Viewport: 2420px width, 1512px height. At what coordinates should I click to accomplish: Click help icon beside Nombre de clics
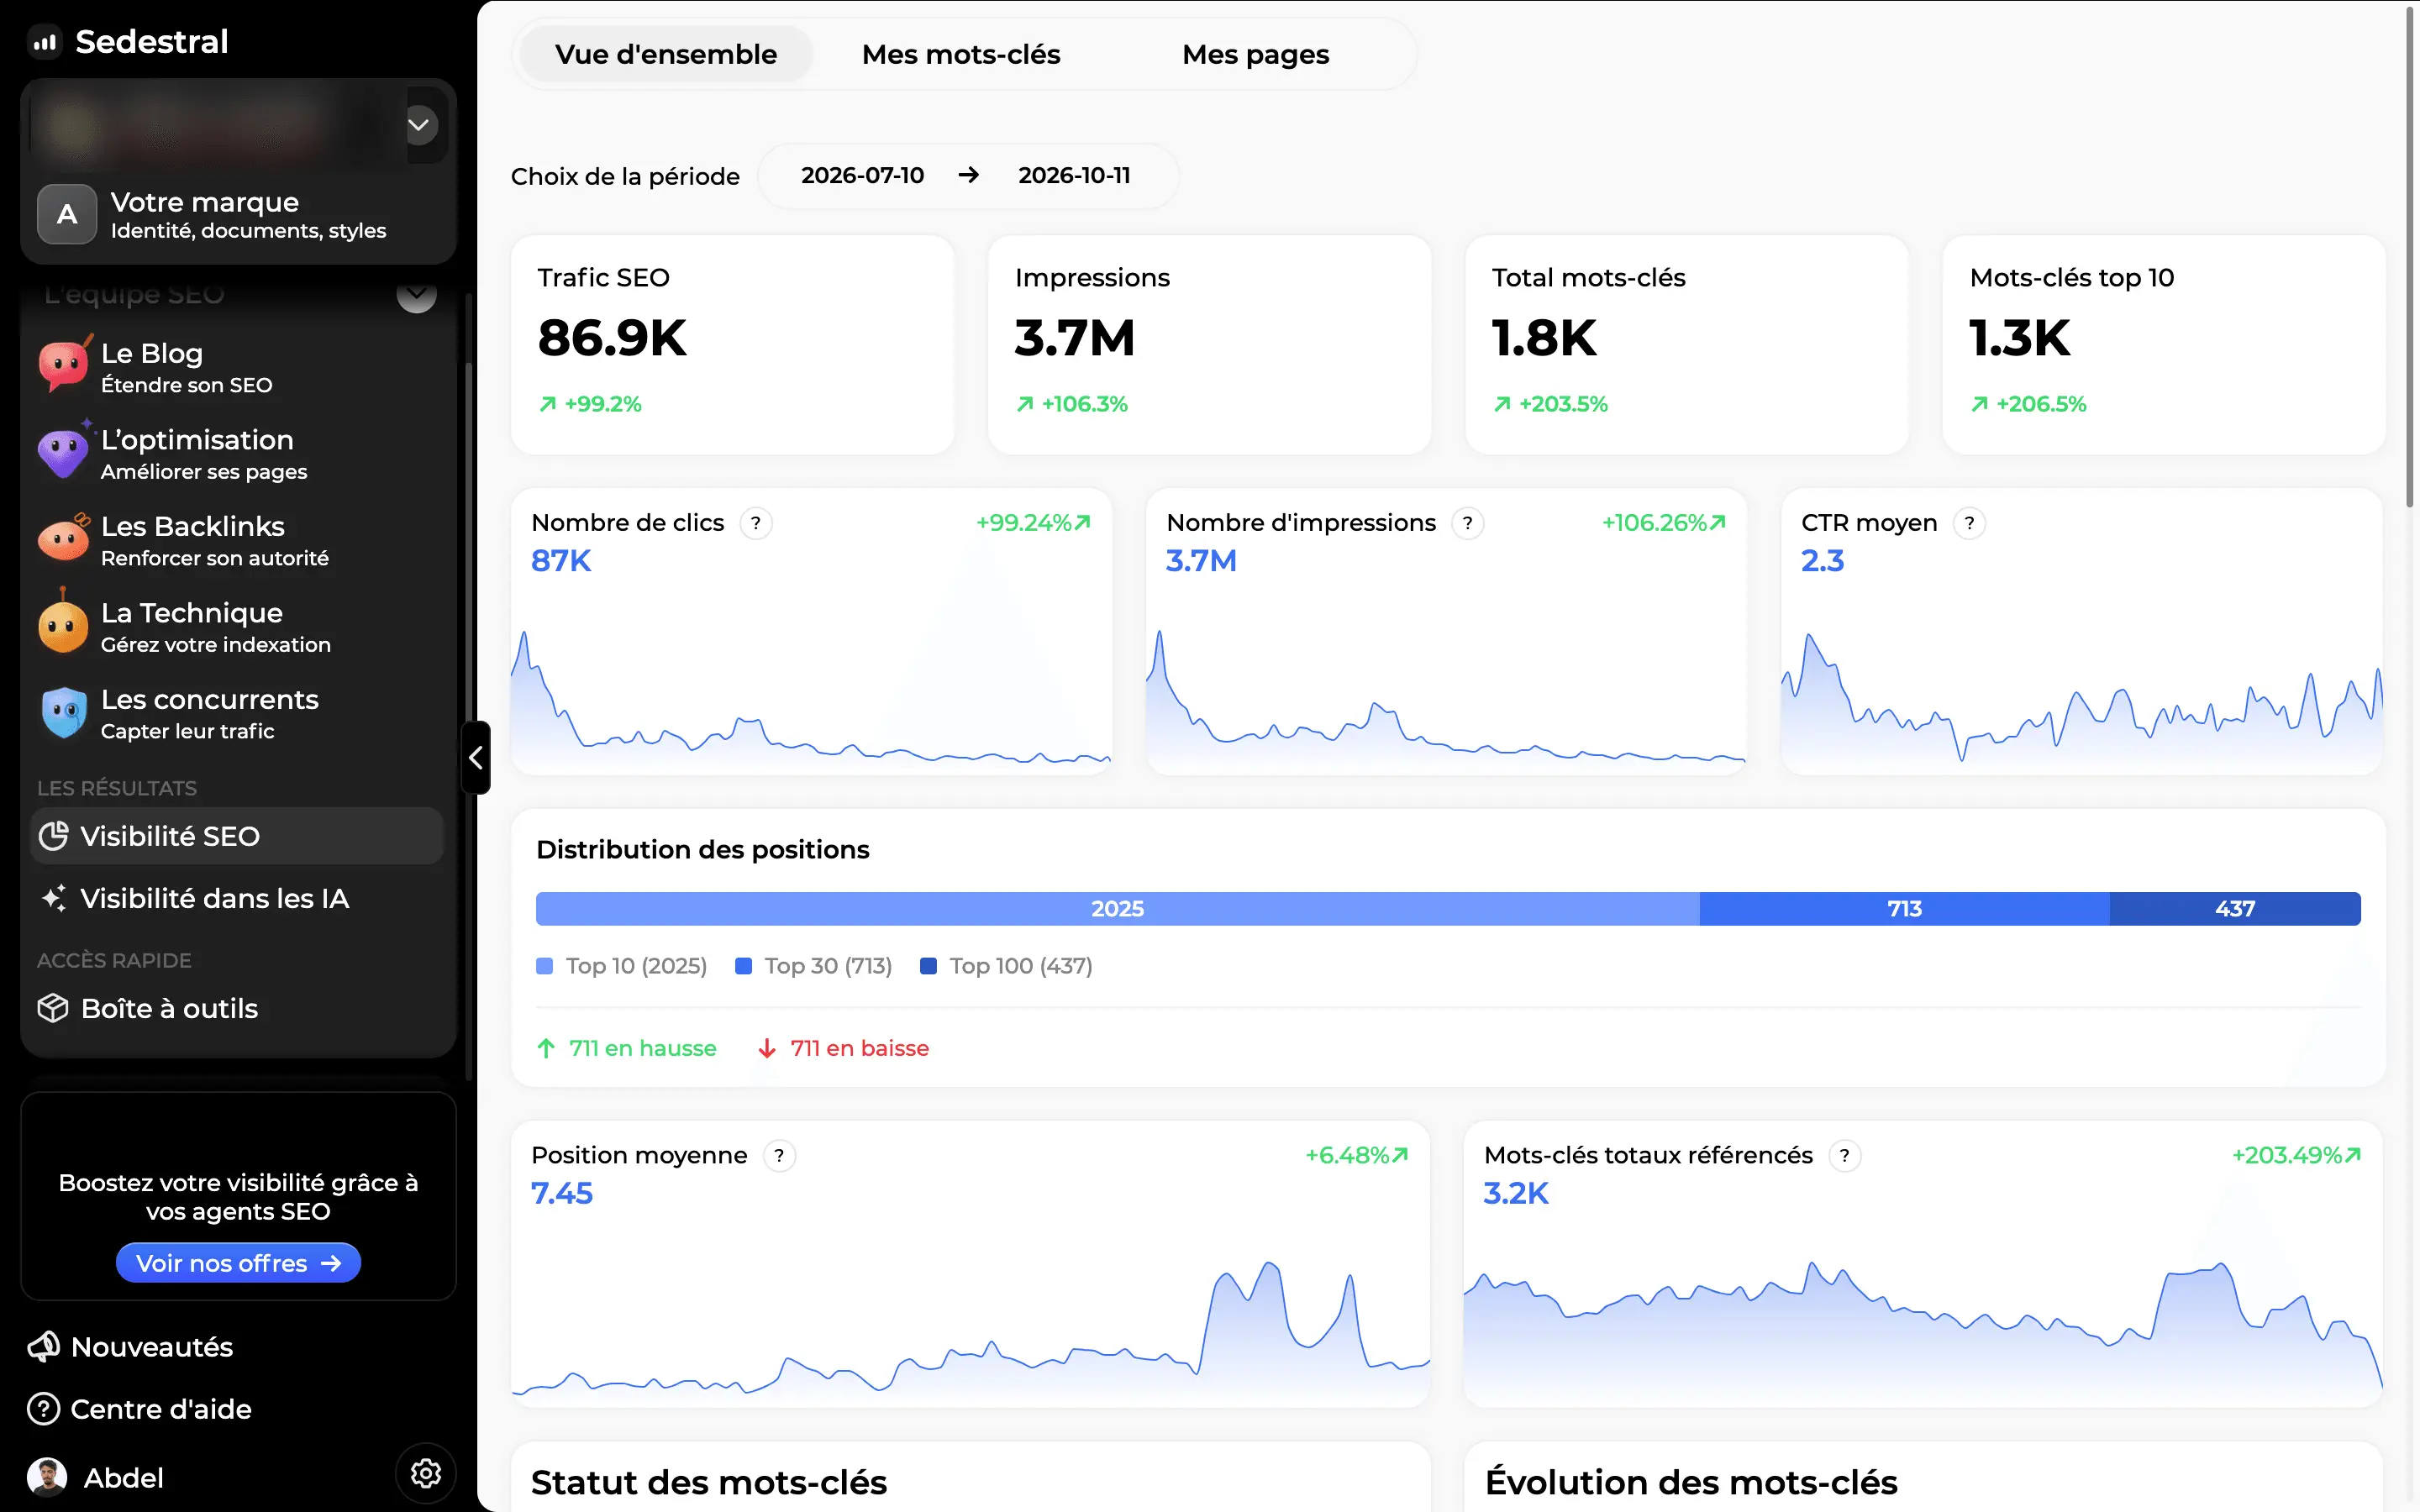756,523
